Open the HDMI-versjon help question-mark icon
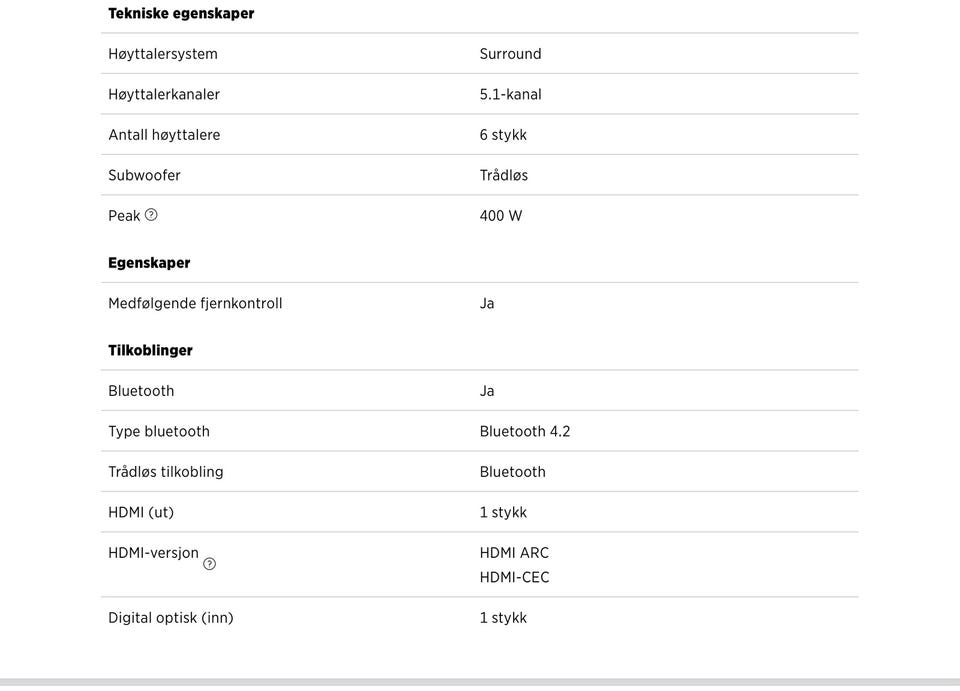Viewport: 960px width, 691px height. [x=209, y=564]
